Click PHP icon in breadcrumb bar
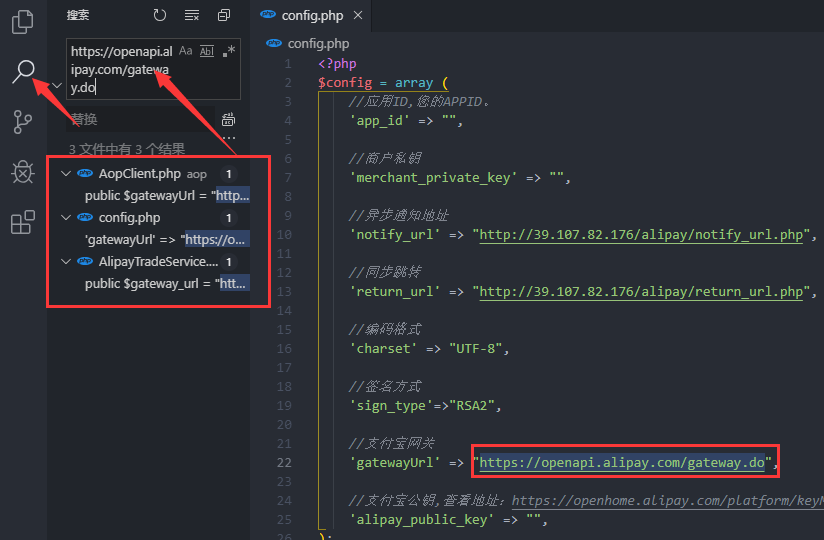The height and width of the screenshot is (540, 824). pos(274,43)
